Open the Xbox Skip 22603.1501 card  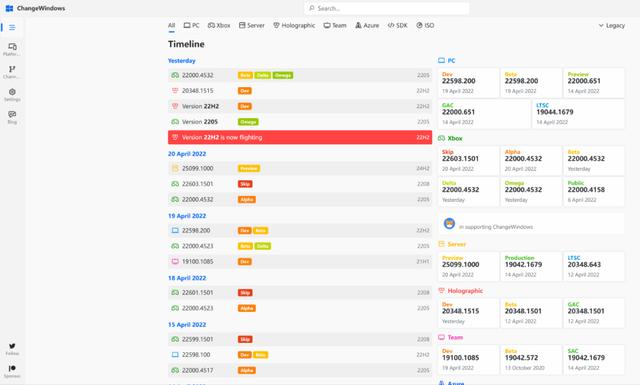[x=469, y=160]
